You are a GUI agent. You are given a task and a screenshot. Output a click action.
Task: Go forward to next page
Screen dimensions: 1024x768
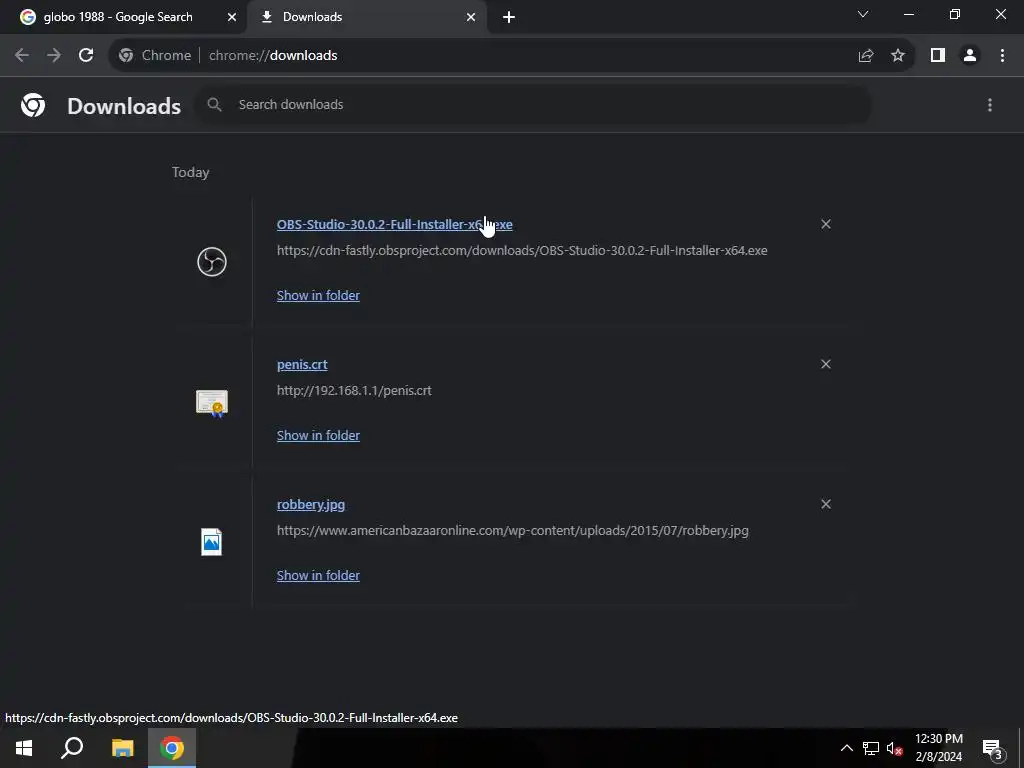(54, 56)
